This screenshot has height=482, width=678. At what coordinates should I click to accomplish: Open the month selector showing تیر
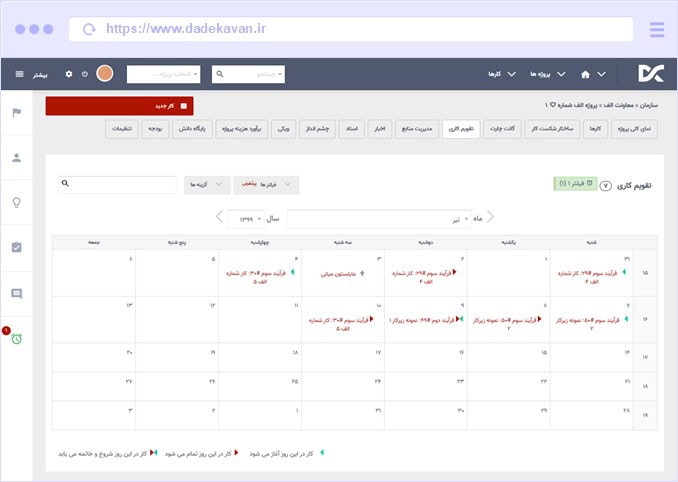tap(380, 219)
